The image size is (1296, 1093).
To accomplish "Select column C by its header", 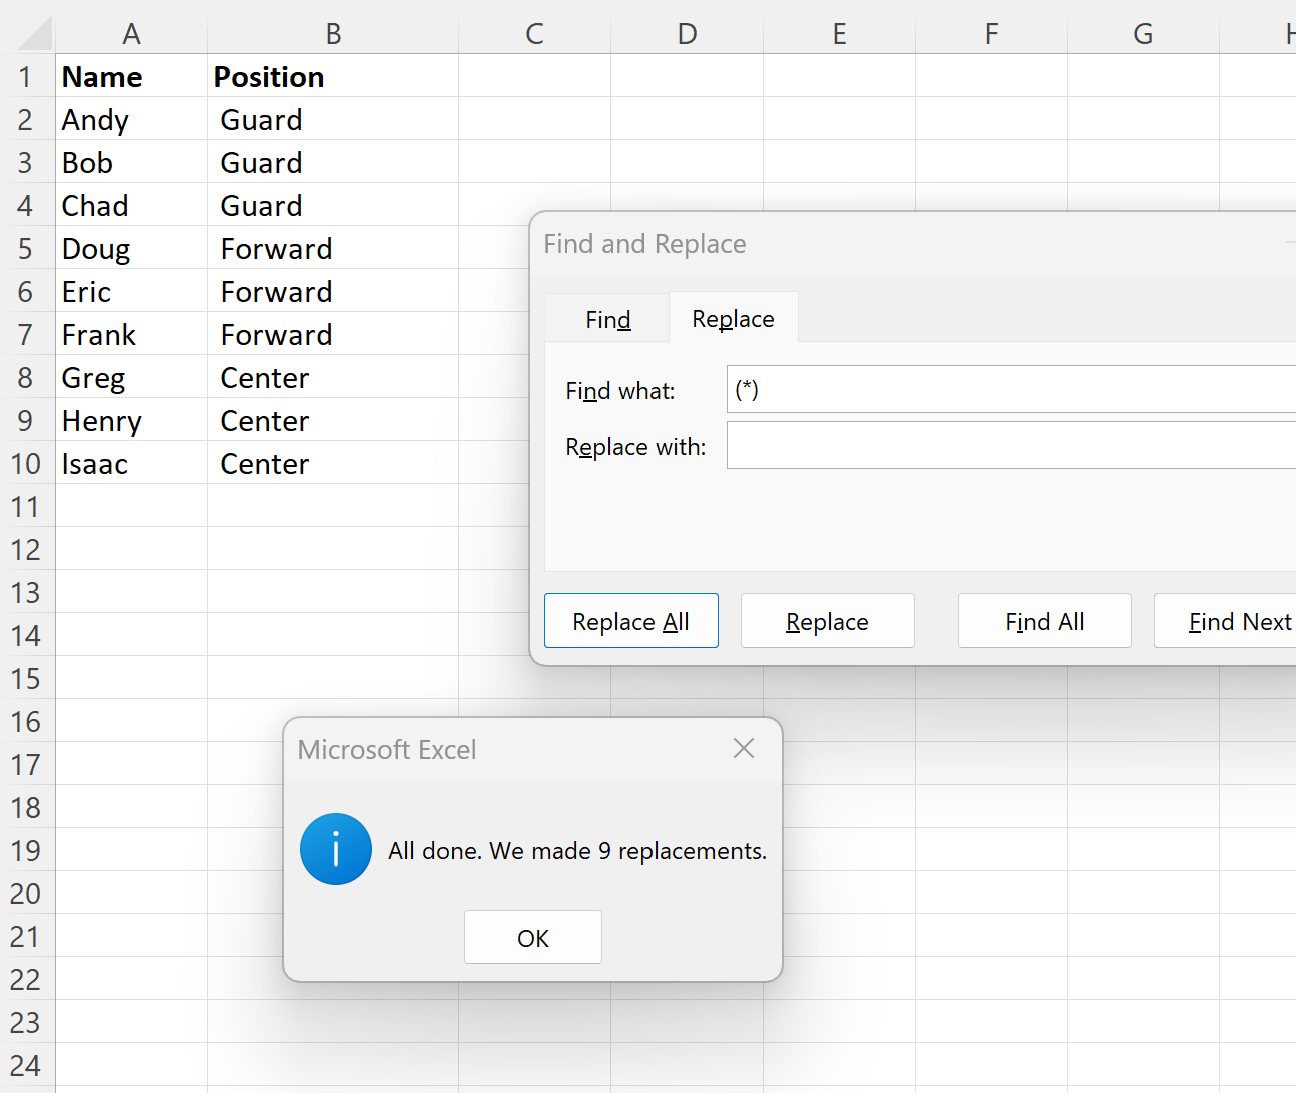I will click(534, 33).
